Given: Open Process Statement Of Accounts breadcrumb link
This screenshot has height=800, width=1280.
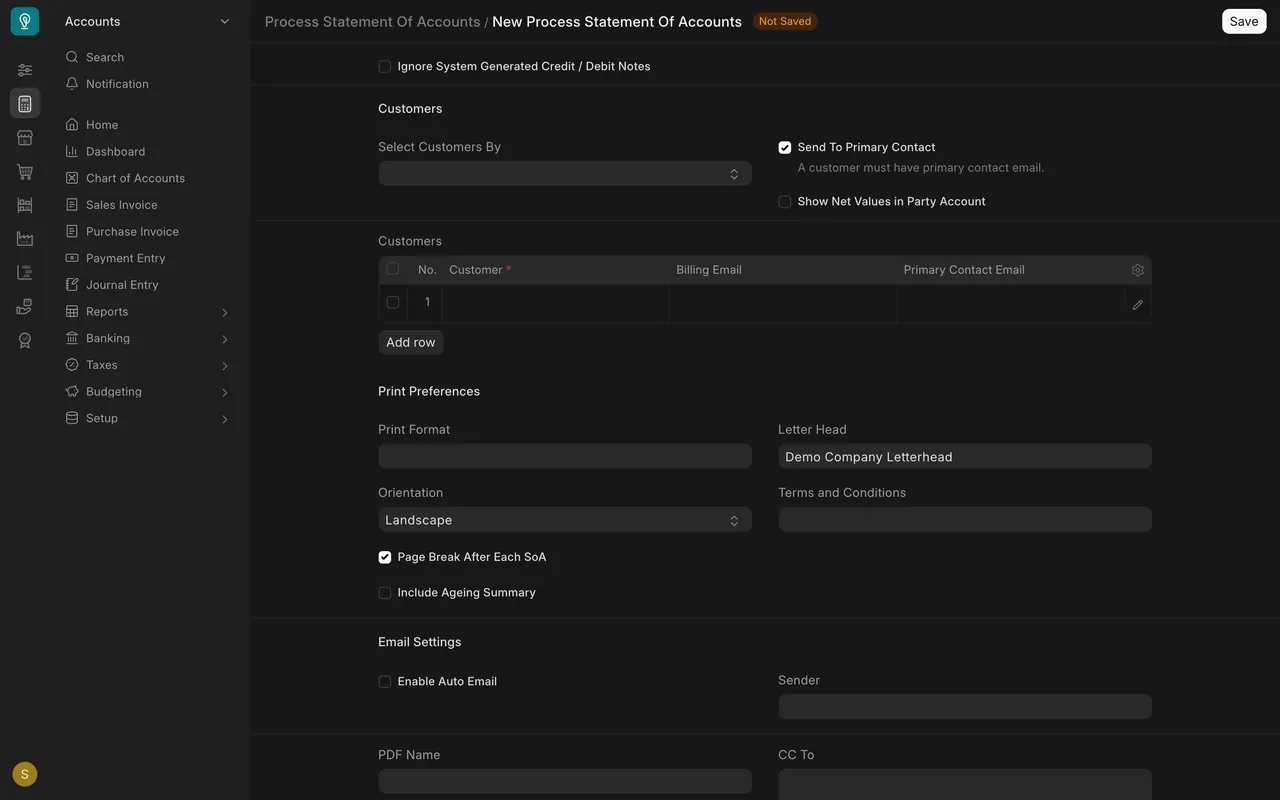Looking at the screenshot, I should (x=372, y=21).
